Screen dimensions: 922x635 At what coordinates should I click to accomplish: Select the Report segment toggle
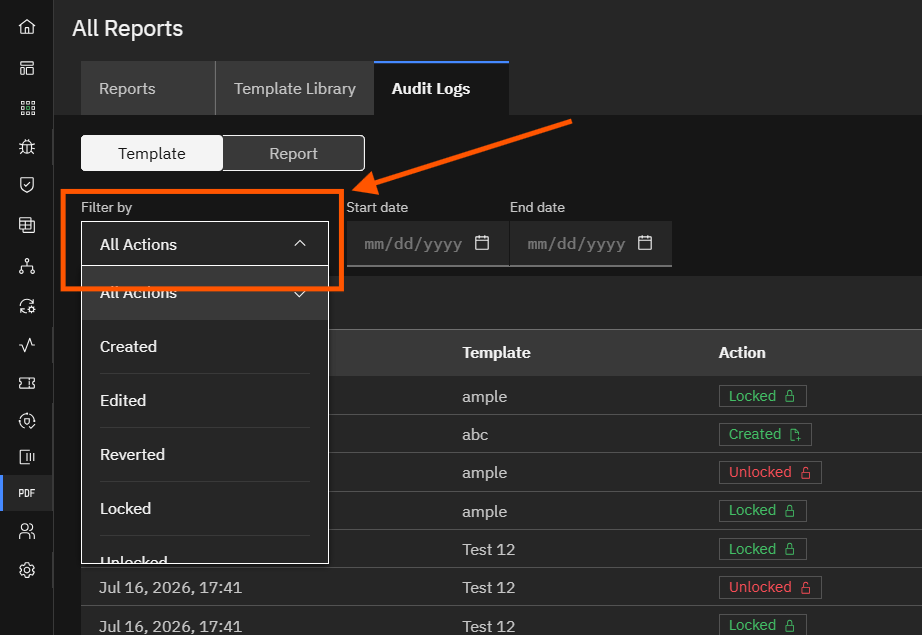coord(293,153)
